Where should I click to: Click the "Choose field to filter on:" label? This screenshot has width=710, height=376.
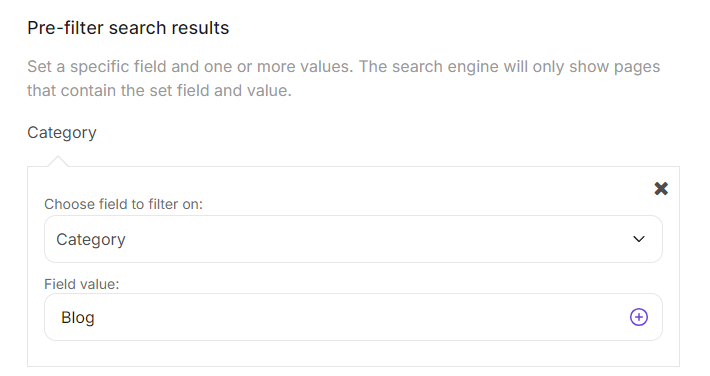click(x=123, y=204)
